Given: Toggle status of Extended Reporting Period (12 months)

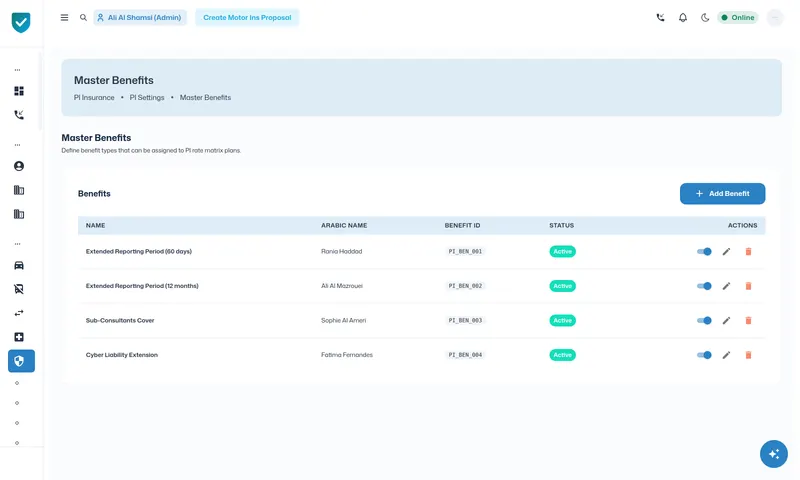Looking at the screenshot, I should click(704, 286).
